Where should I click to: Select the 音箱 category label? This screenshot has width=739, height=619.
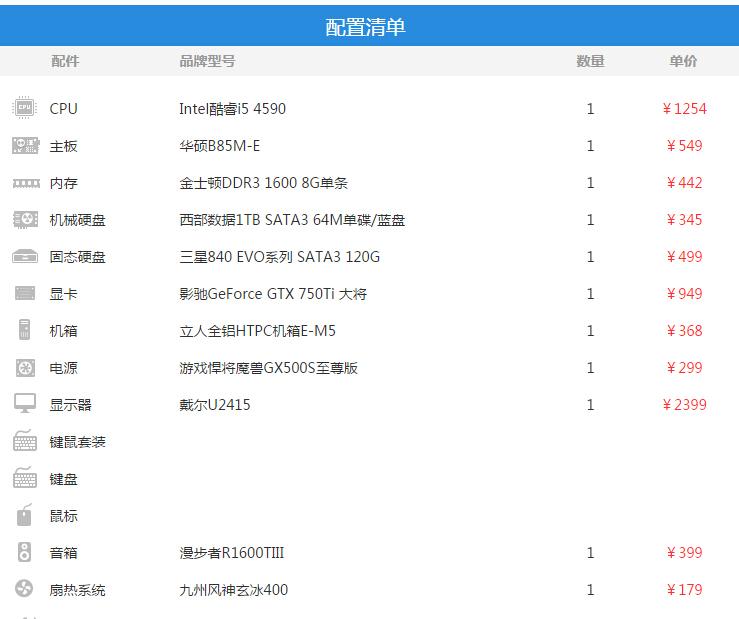point(63,553)
